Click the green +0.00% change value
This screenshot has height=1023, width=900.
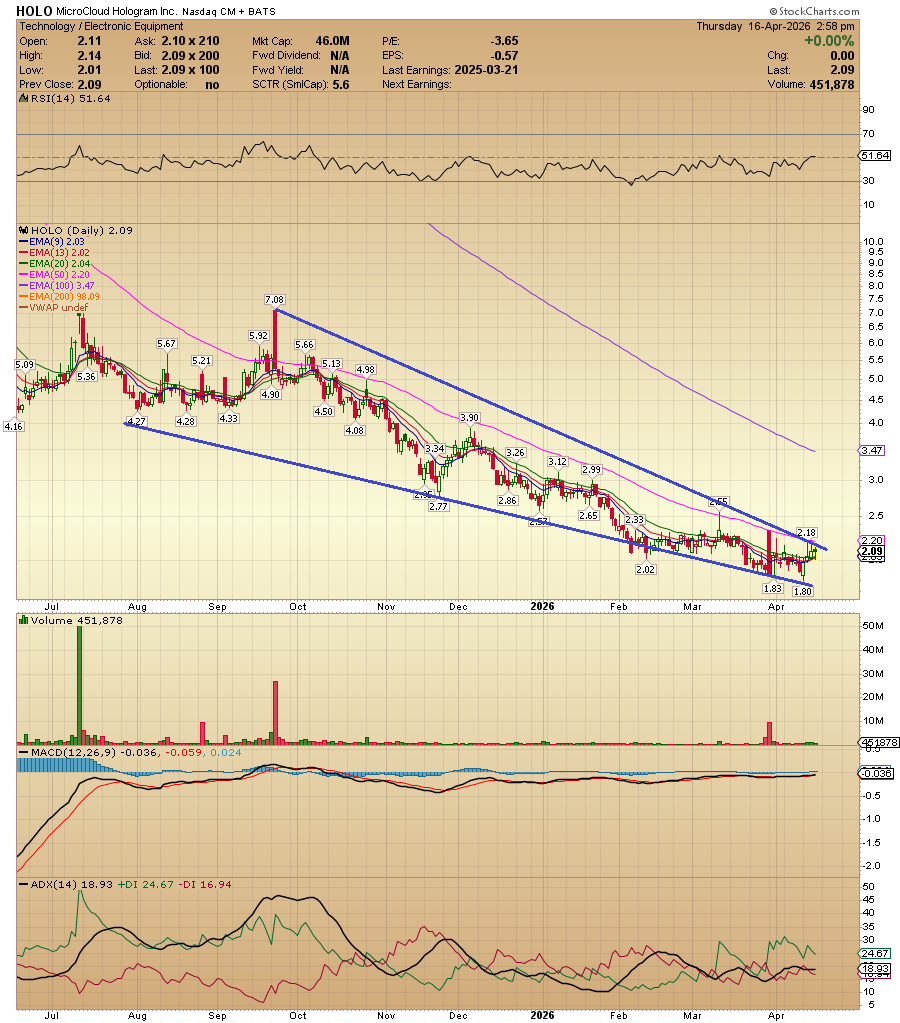pos(829,40)
